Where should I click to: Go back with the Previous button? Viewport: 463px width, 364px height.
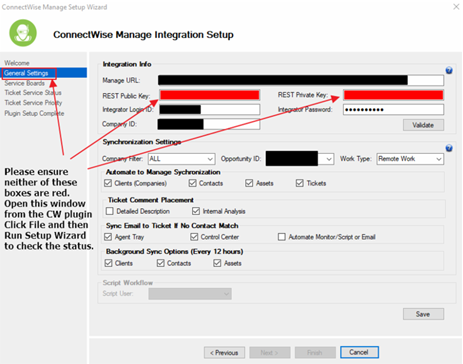click(x=224, y=352)
